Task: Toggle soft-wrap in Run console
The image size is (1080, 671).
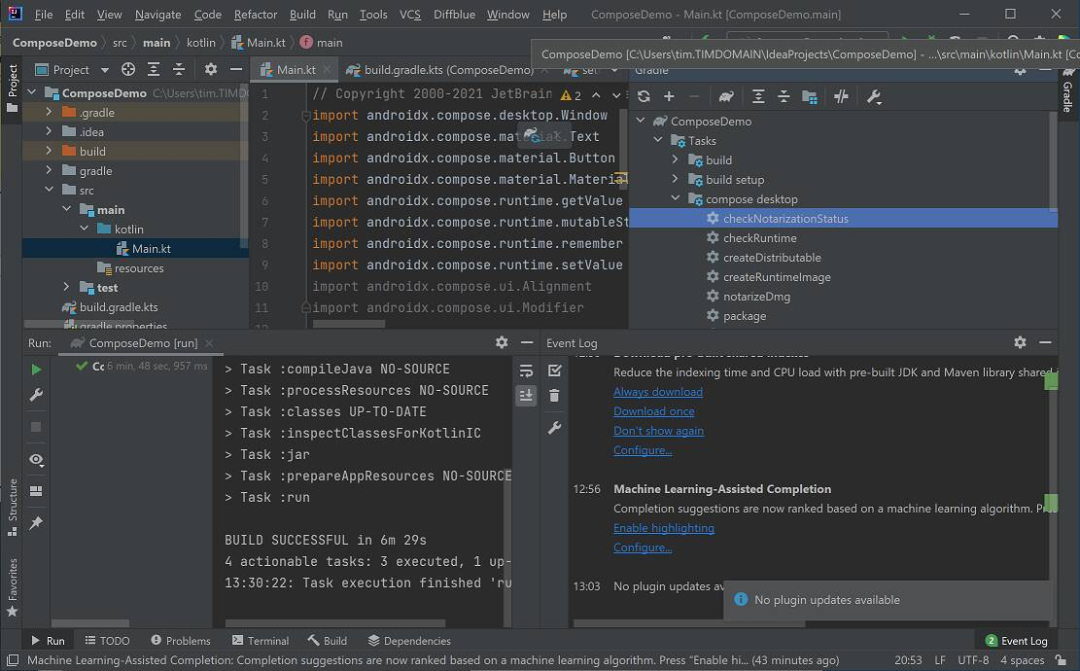Action: tap(525, 369)
